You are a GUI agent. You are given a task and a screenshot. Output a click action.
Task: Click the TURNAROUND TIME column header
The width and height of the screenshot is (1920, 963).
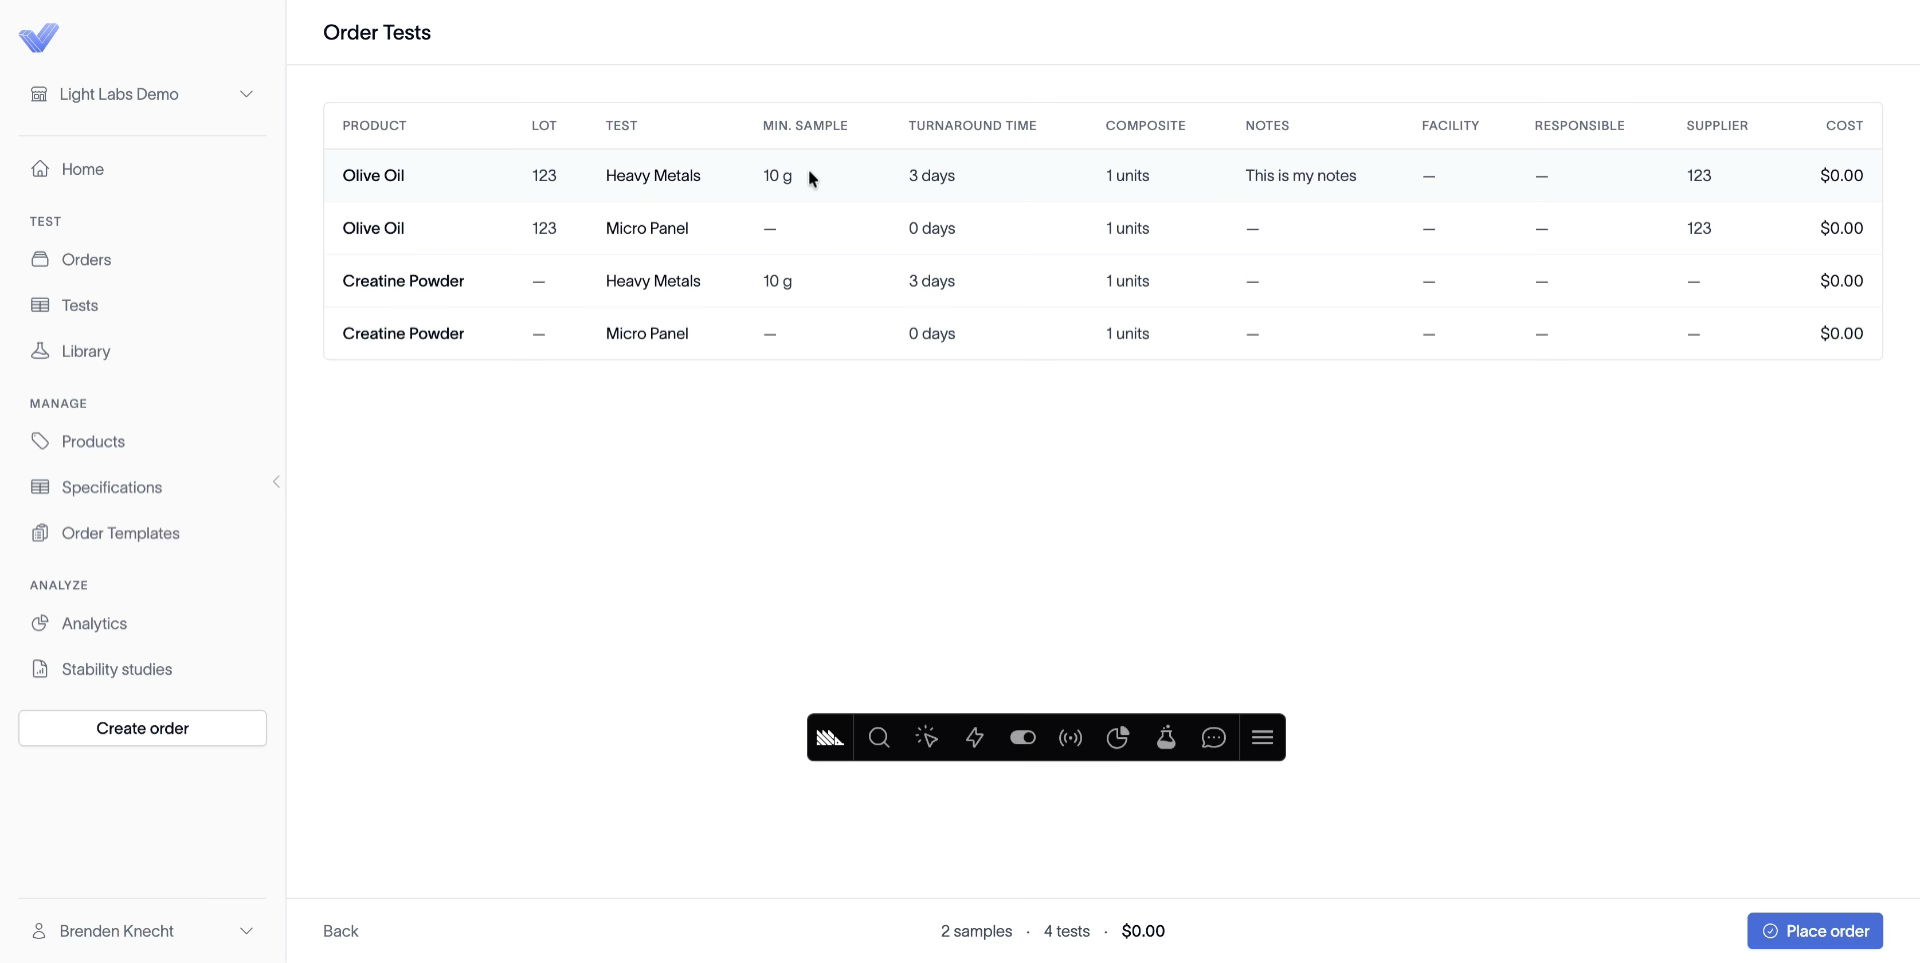972,126
